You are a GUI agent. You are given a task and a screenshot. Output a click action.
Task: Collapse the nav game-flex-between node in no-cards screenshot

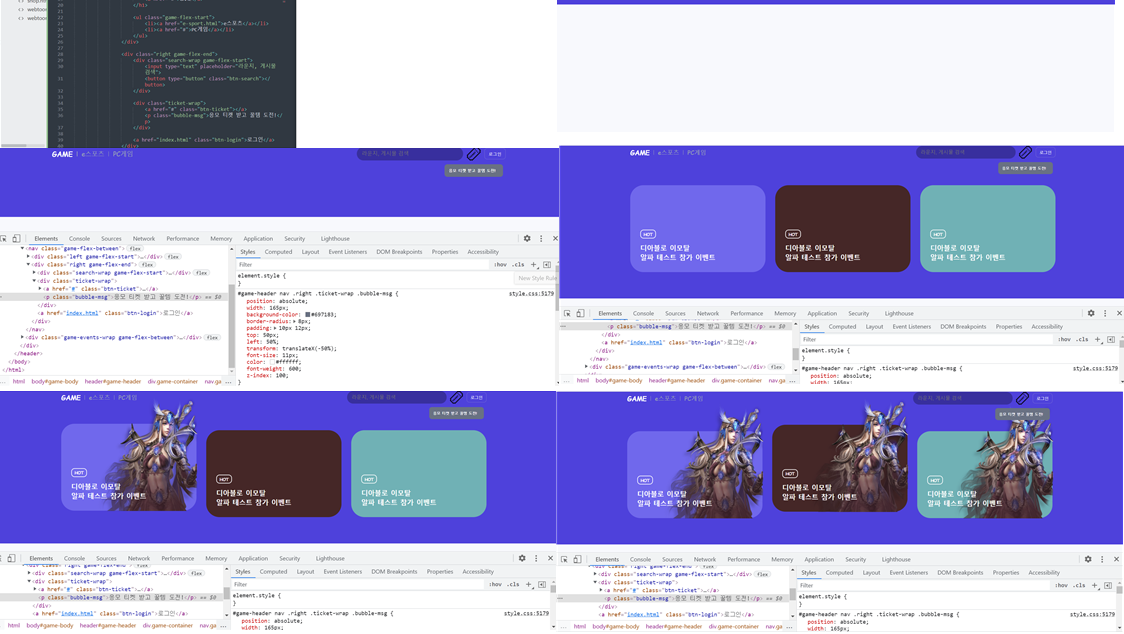coord(22,248)
